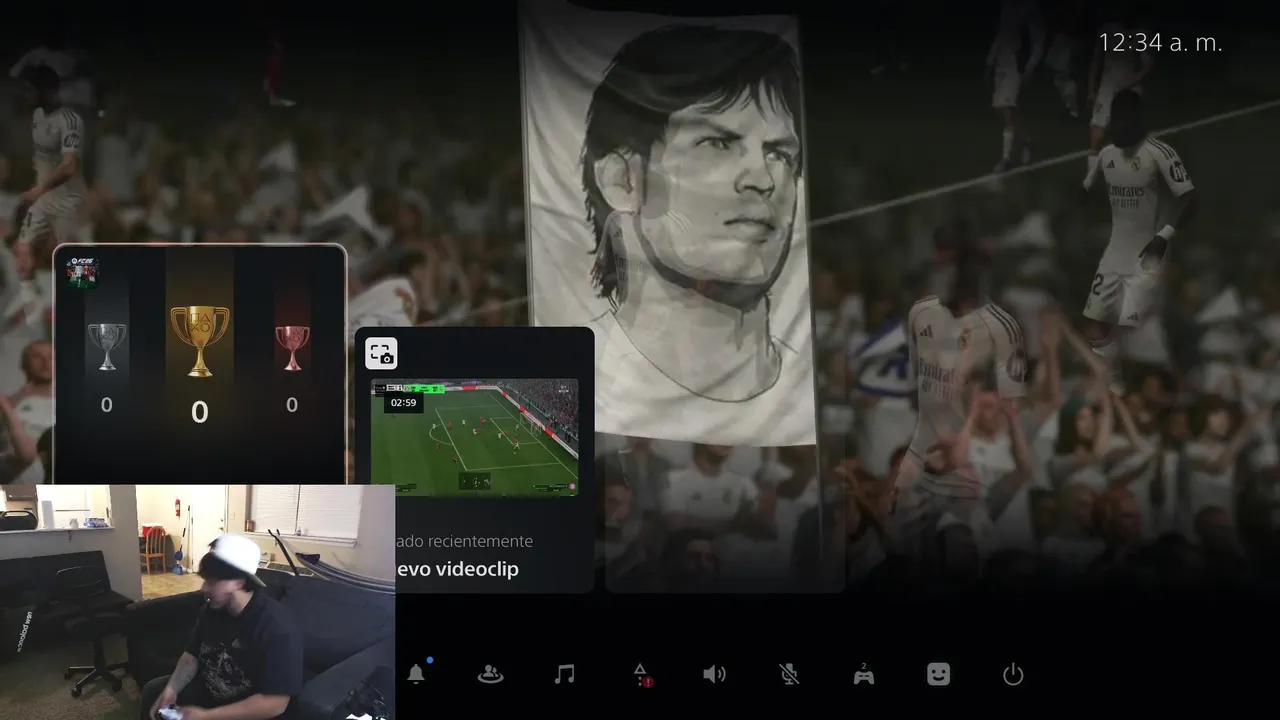The width and height of the screenshot is (1280, 720).
Task: Click the bronze trophy count 0
Action: 292,405
